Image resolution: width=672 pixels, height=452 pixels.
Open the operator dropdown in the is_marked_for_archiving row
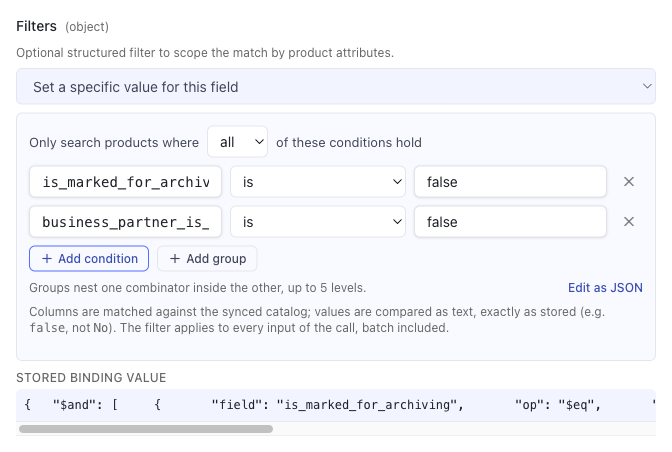point(318,182)
